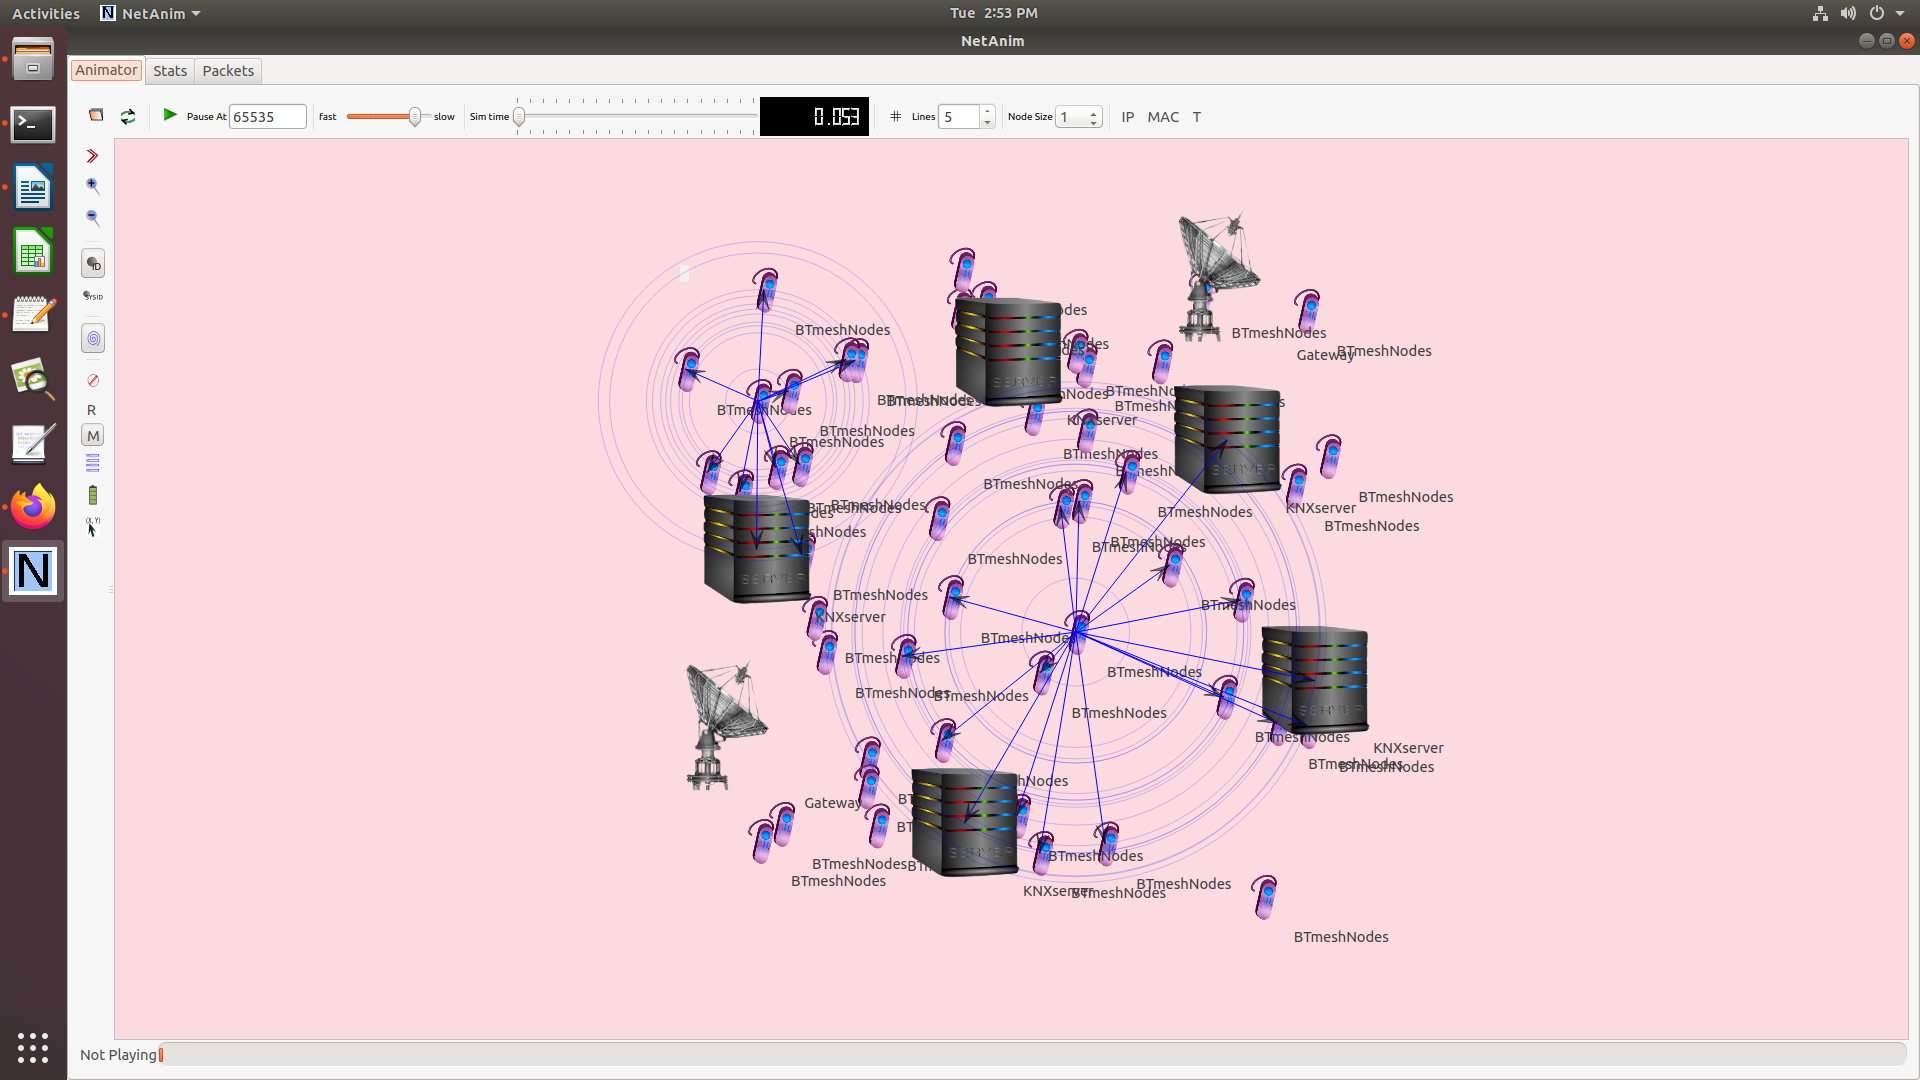The image size is (1920, 1080).
Task: Click the Pause At input field
Action: pyautogui.click(x=267, y=117)
